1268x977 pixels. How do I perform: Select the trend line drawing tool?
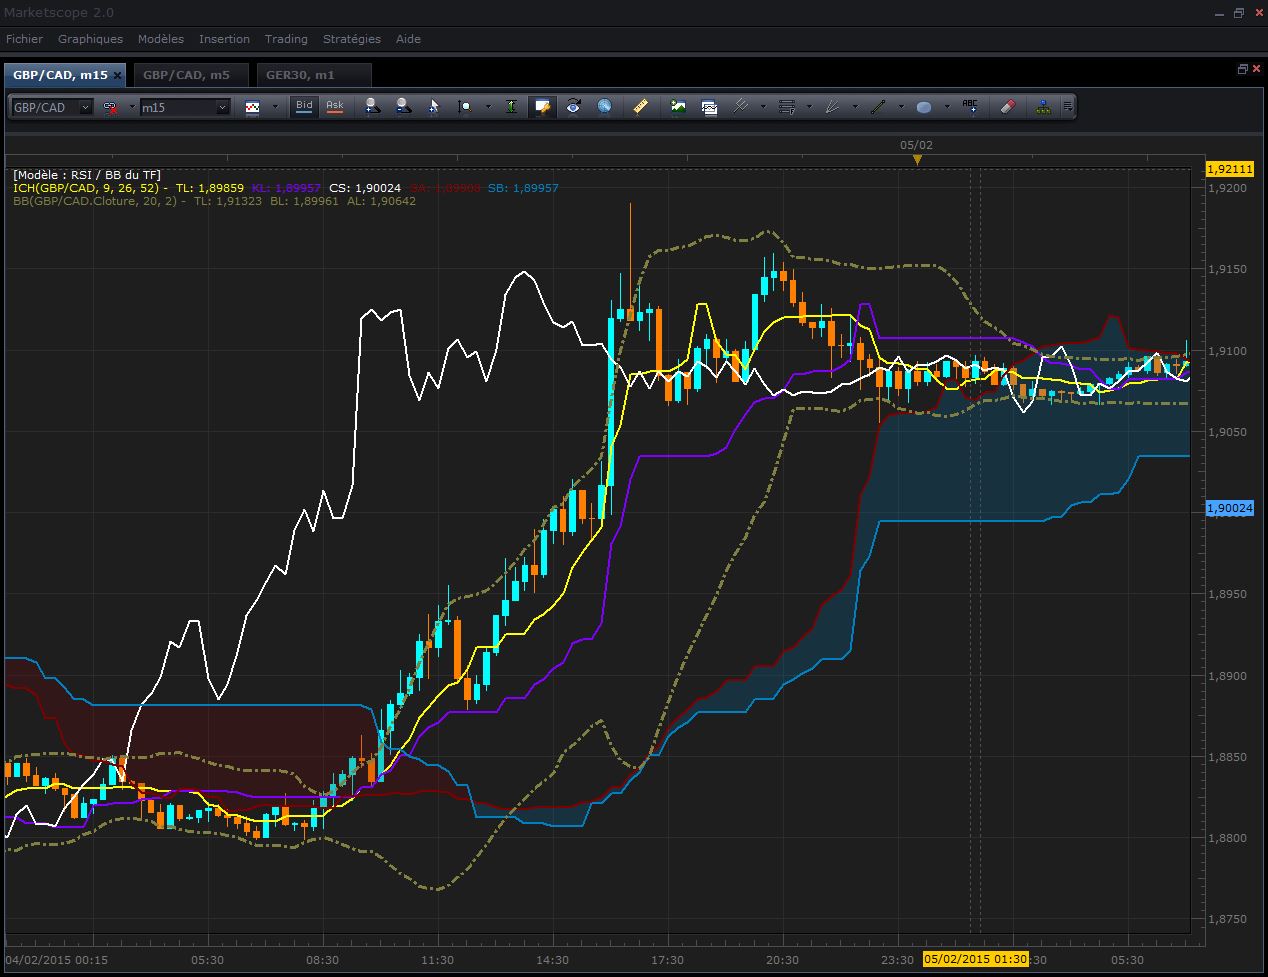point(878,106)
